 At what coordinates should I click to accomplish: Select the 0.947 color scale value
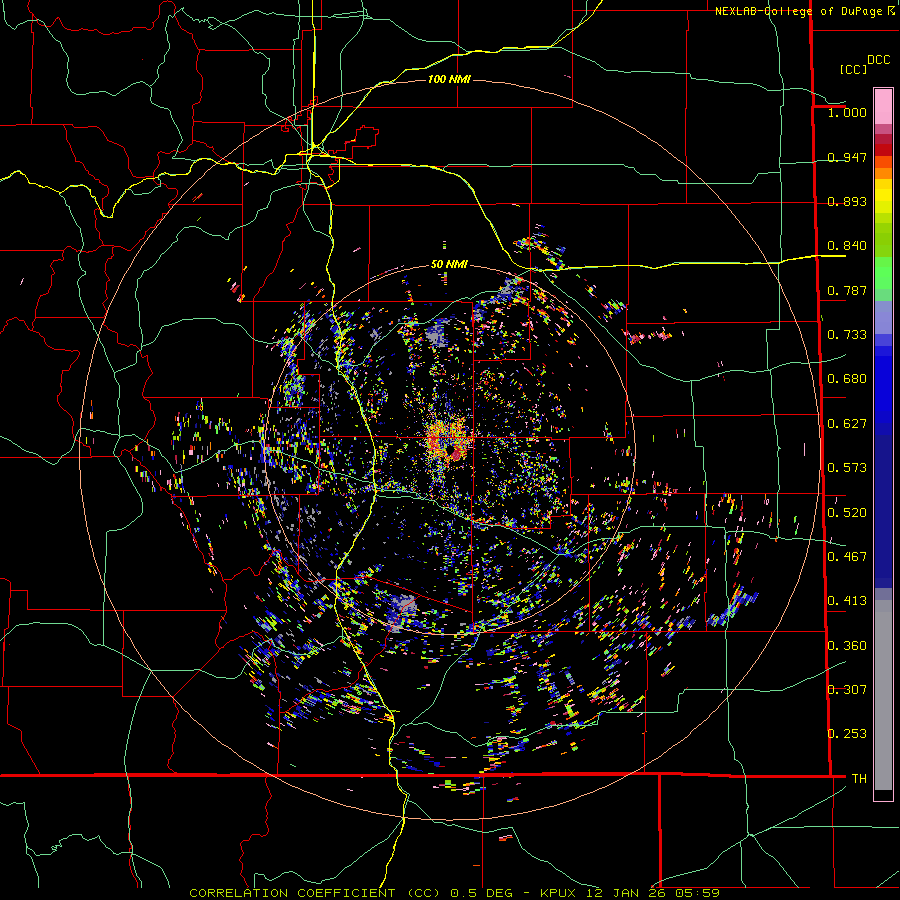tap(847, 157)
